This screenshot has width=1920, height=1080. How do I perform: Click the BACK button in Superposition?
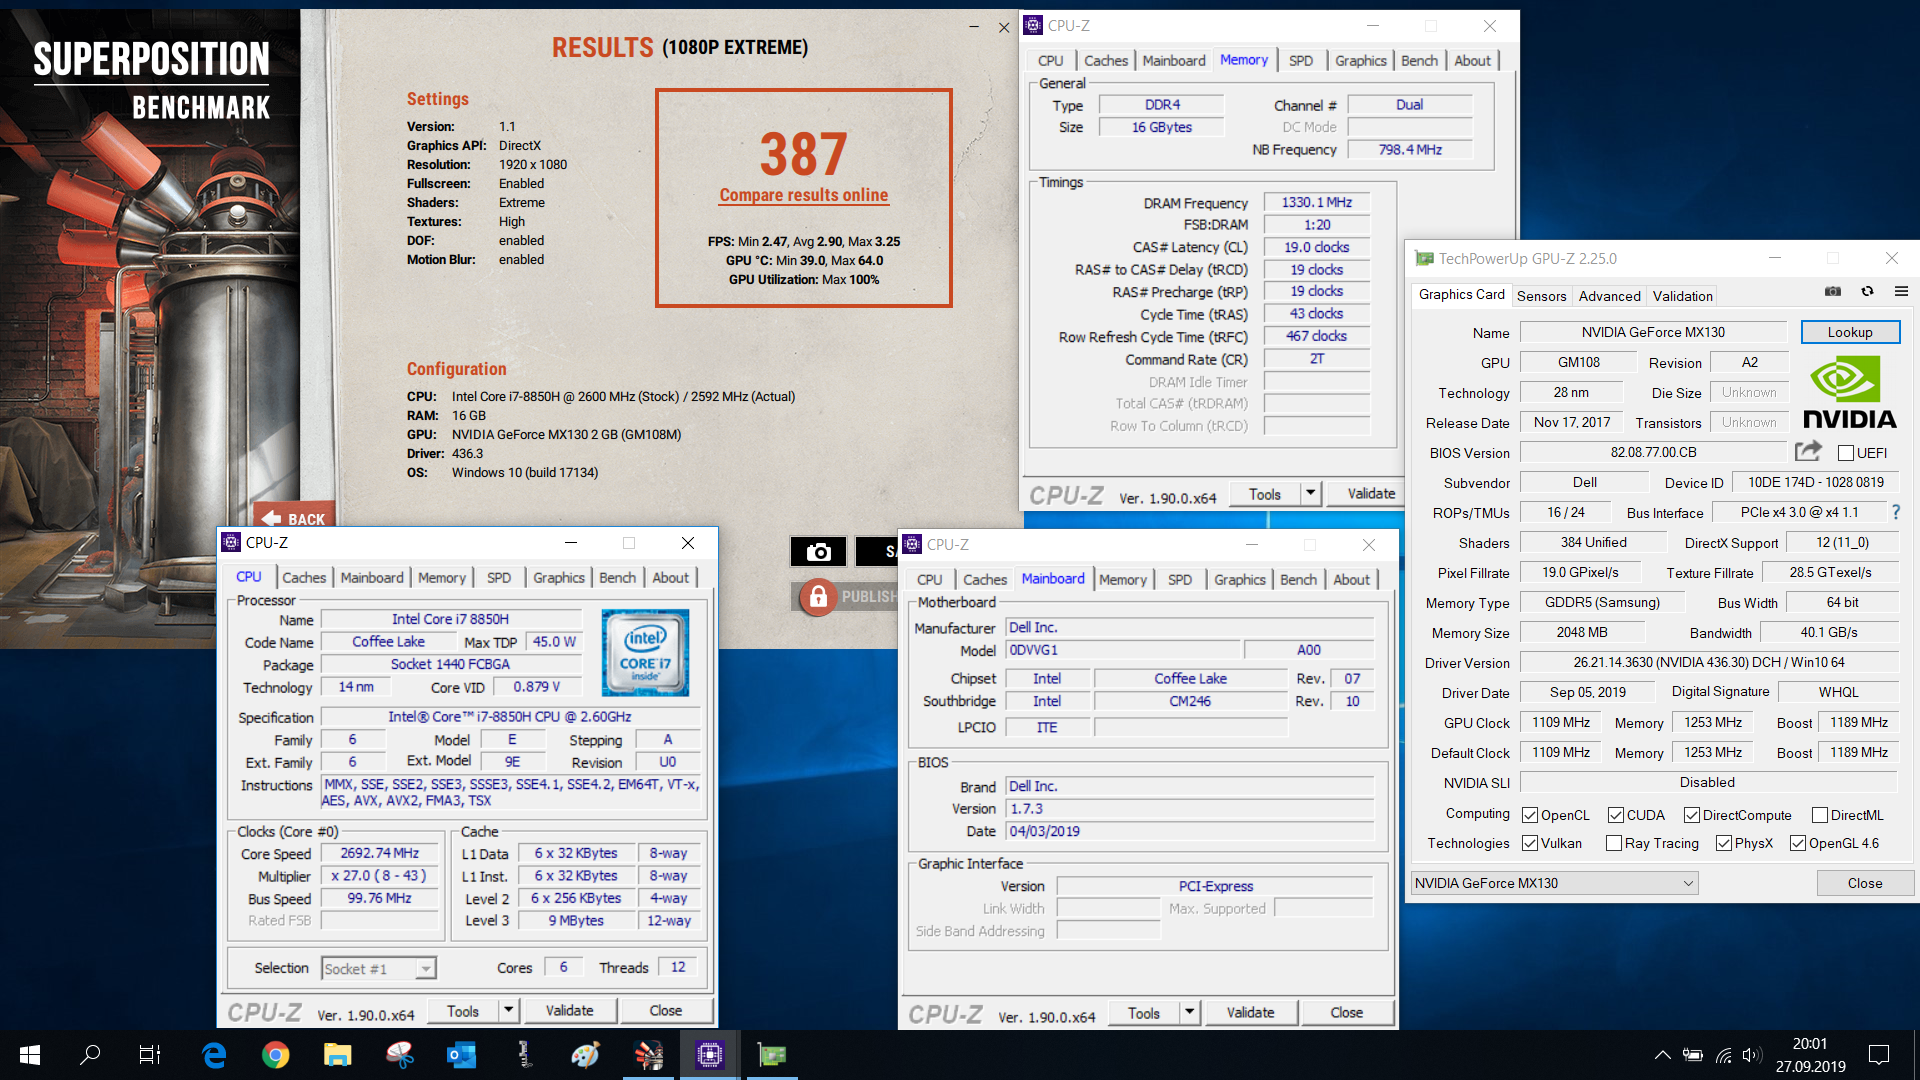coord(296,517)
